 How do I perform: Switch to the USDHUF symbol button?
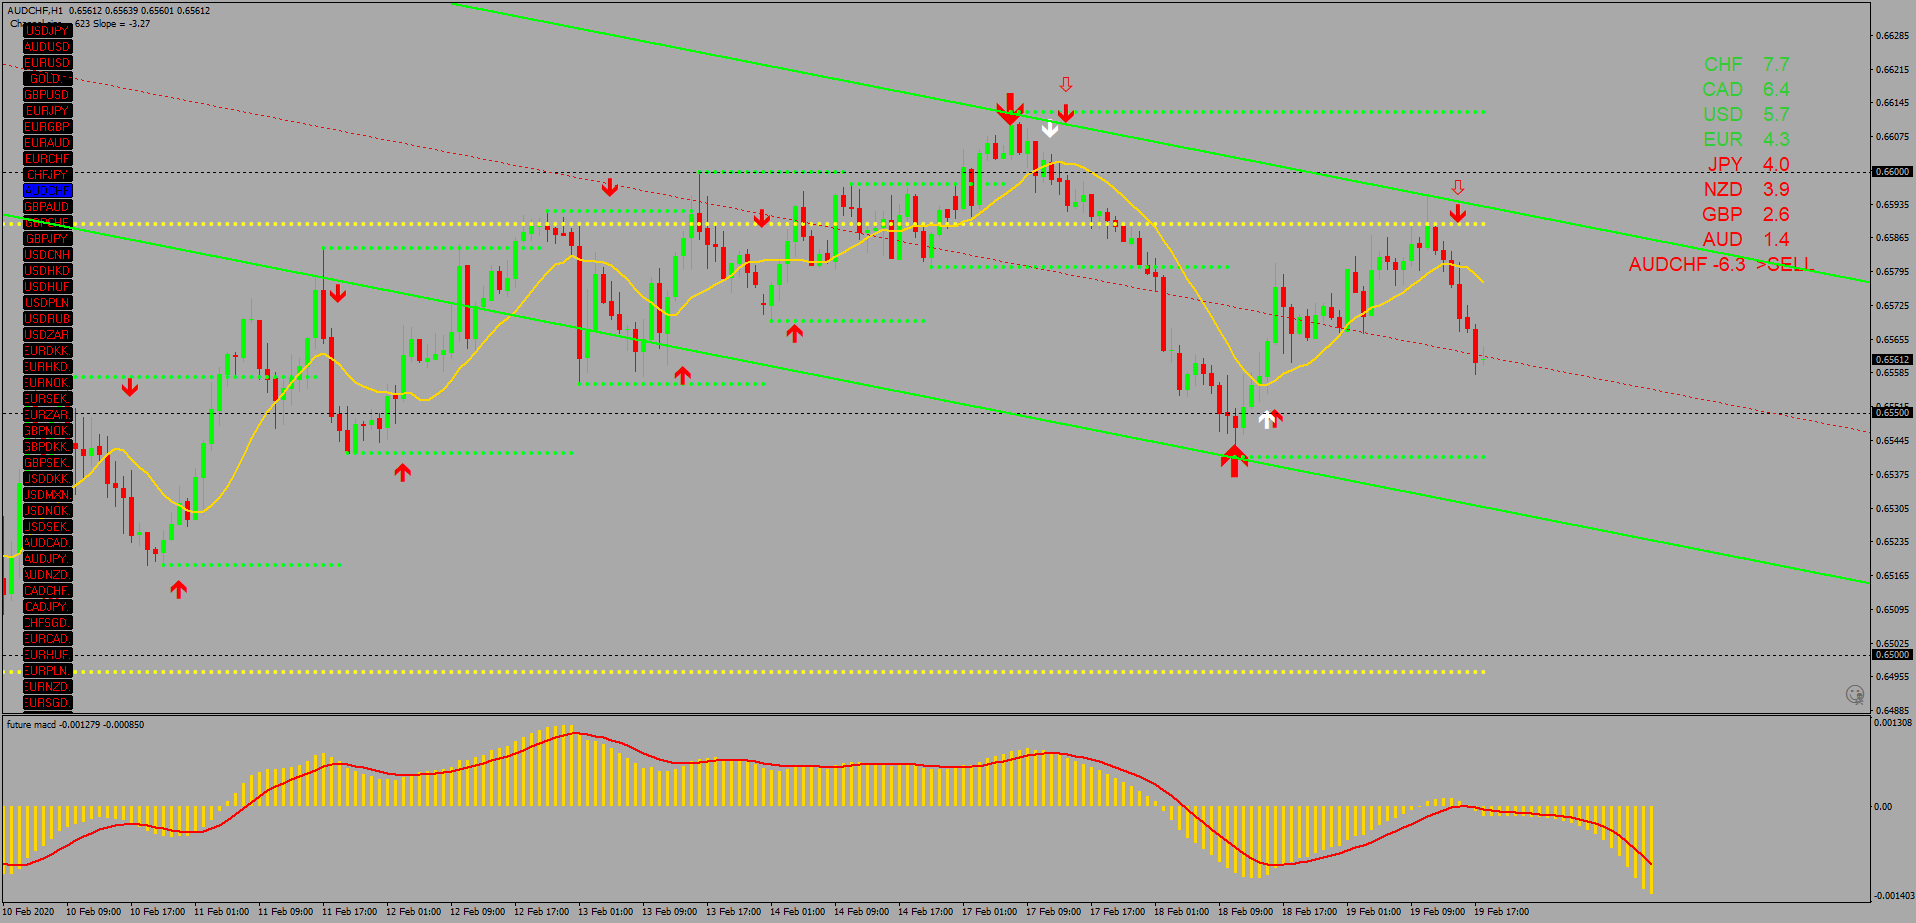click(48, 287)
